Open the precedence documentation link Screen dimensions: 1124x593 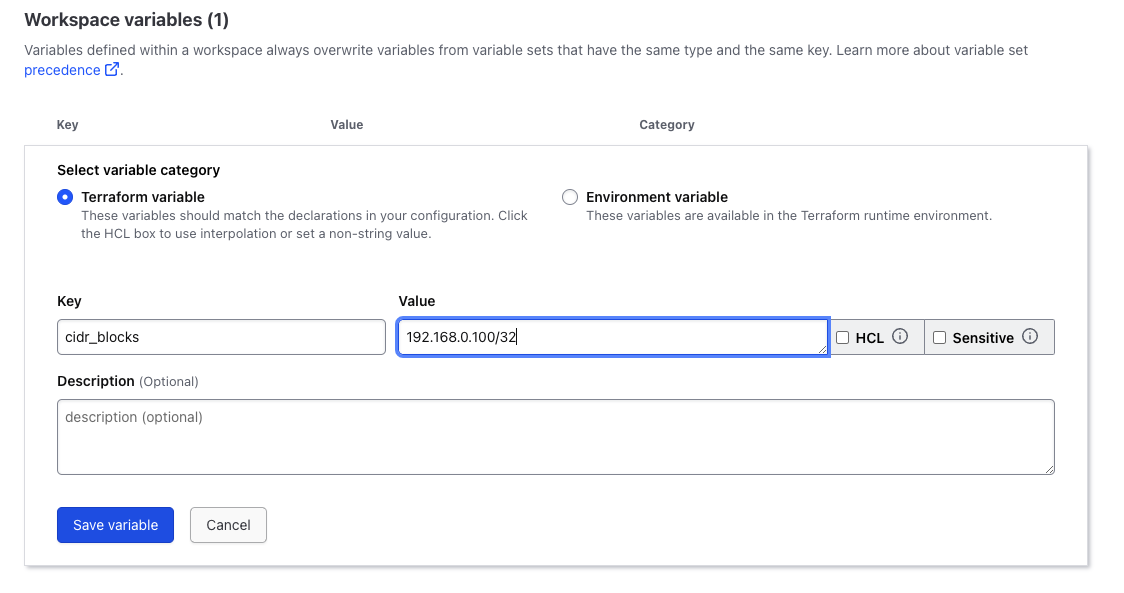tap(62, 70)
